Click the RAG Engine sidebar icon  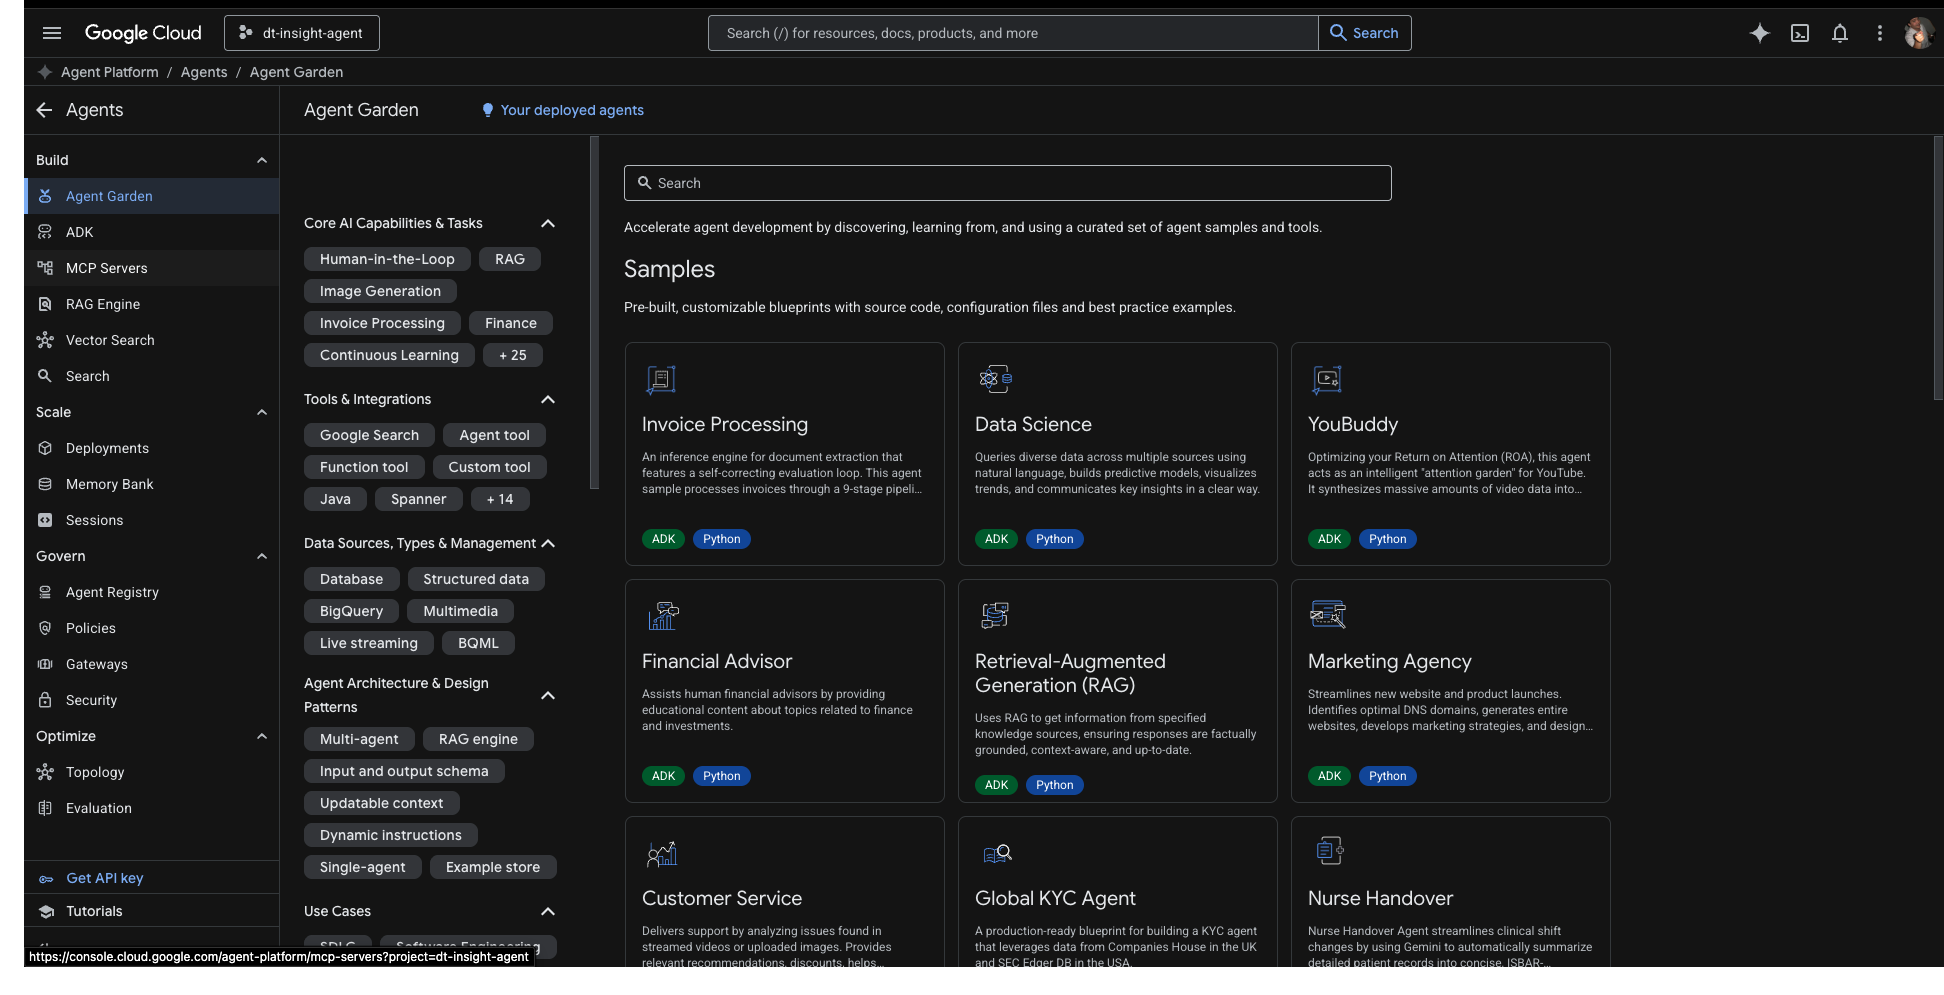(45, 304)
